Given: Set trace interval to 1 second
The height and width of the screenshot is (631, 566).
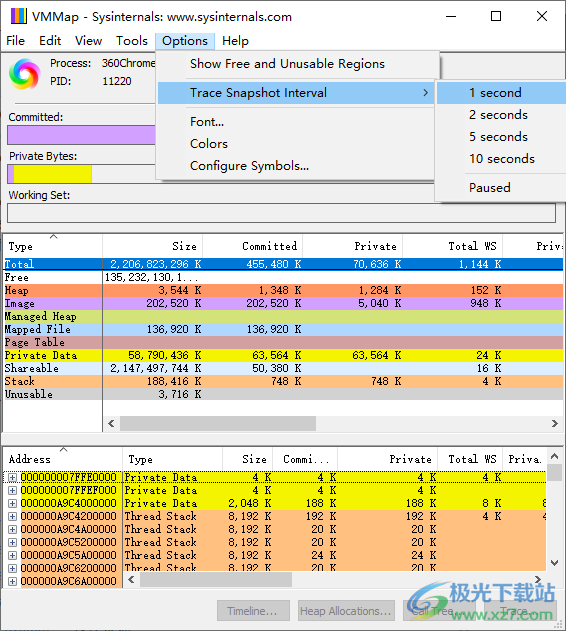Looking at the screenshot, I should pos(501,93).
